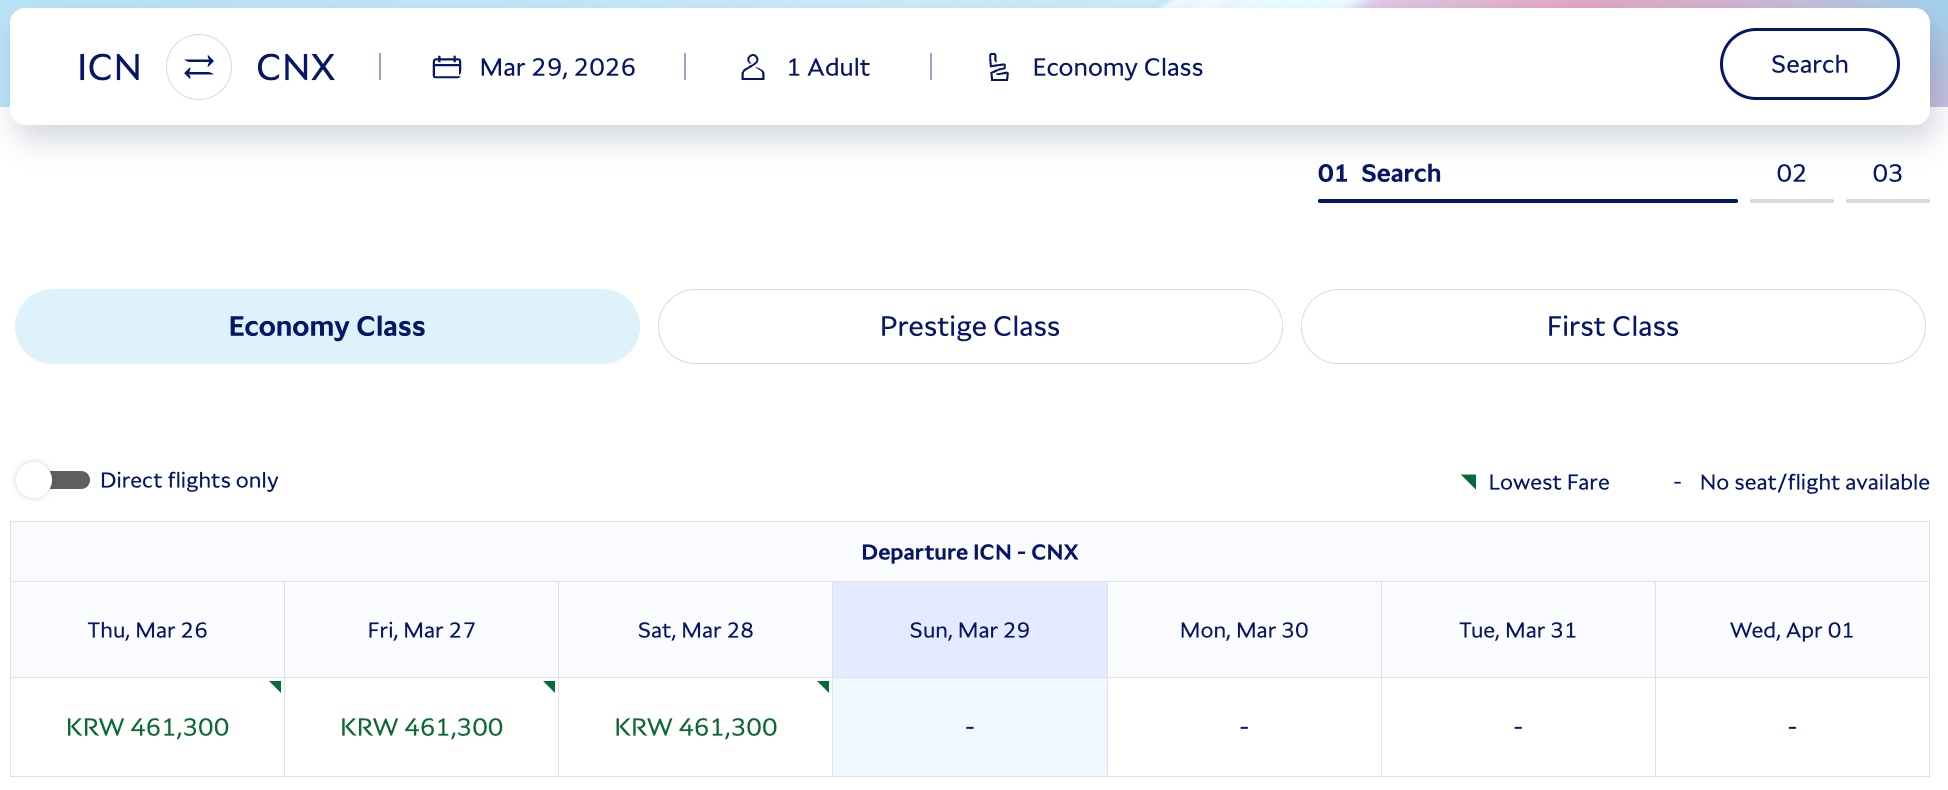
Task: Select the KRW 461,300 fare under Thu Mar 26
Action: click(x=147, y=727)
